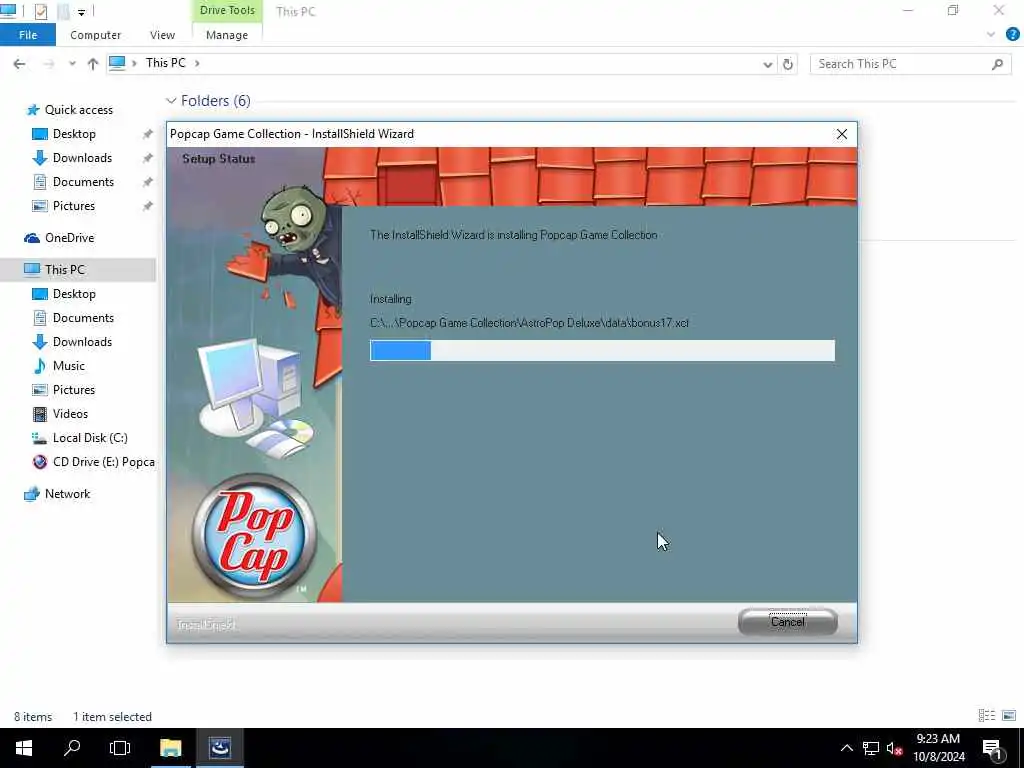This screenshot has height=768, width=1024.
Task: Go back with the Back arrow
Action: click(20, 63)
